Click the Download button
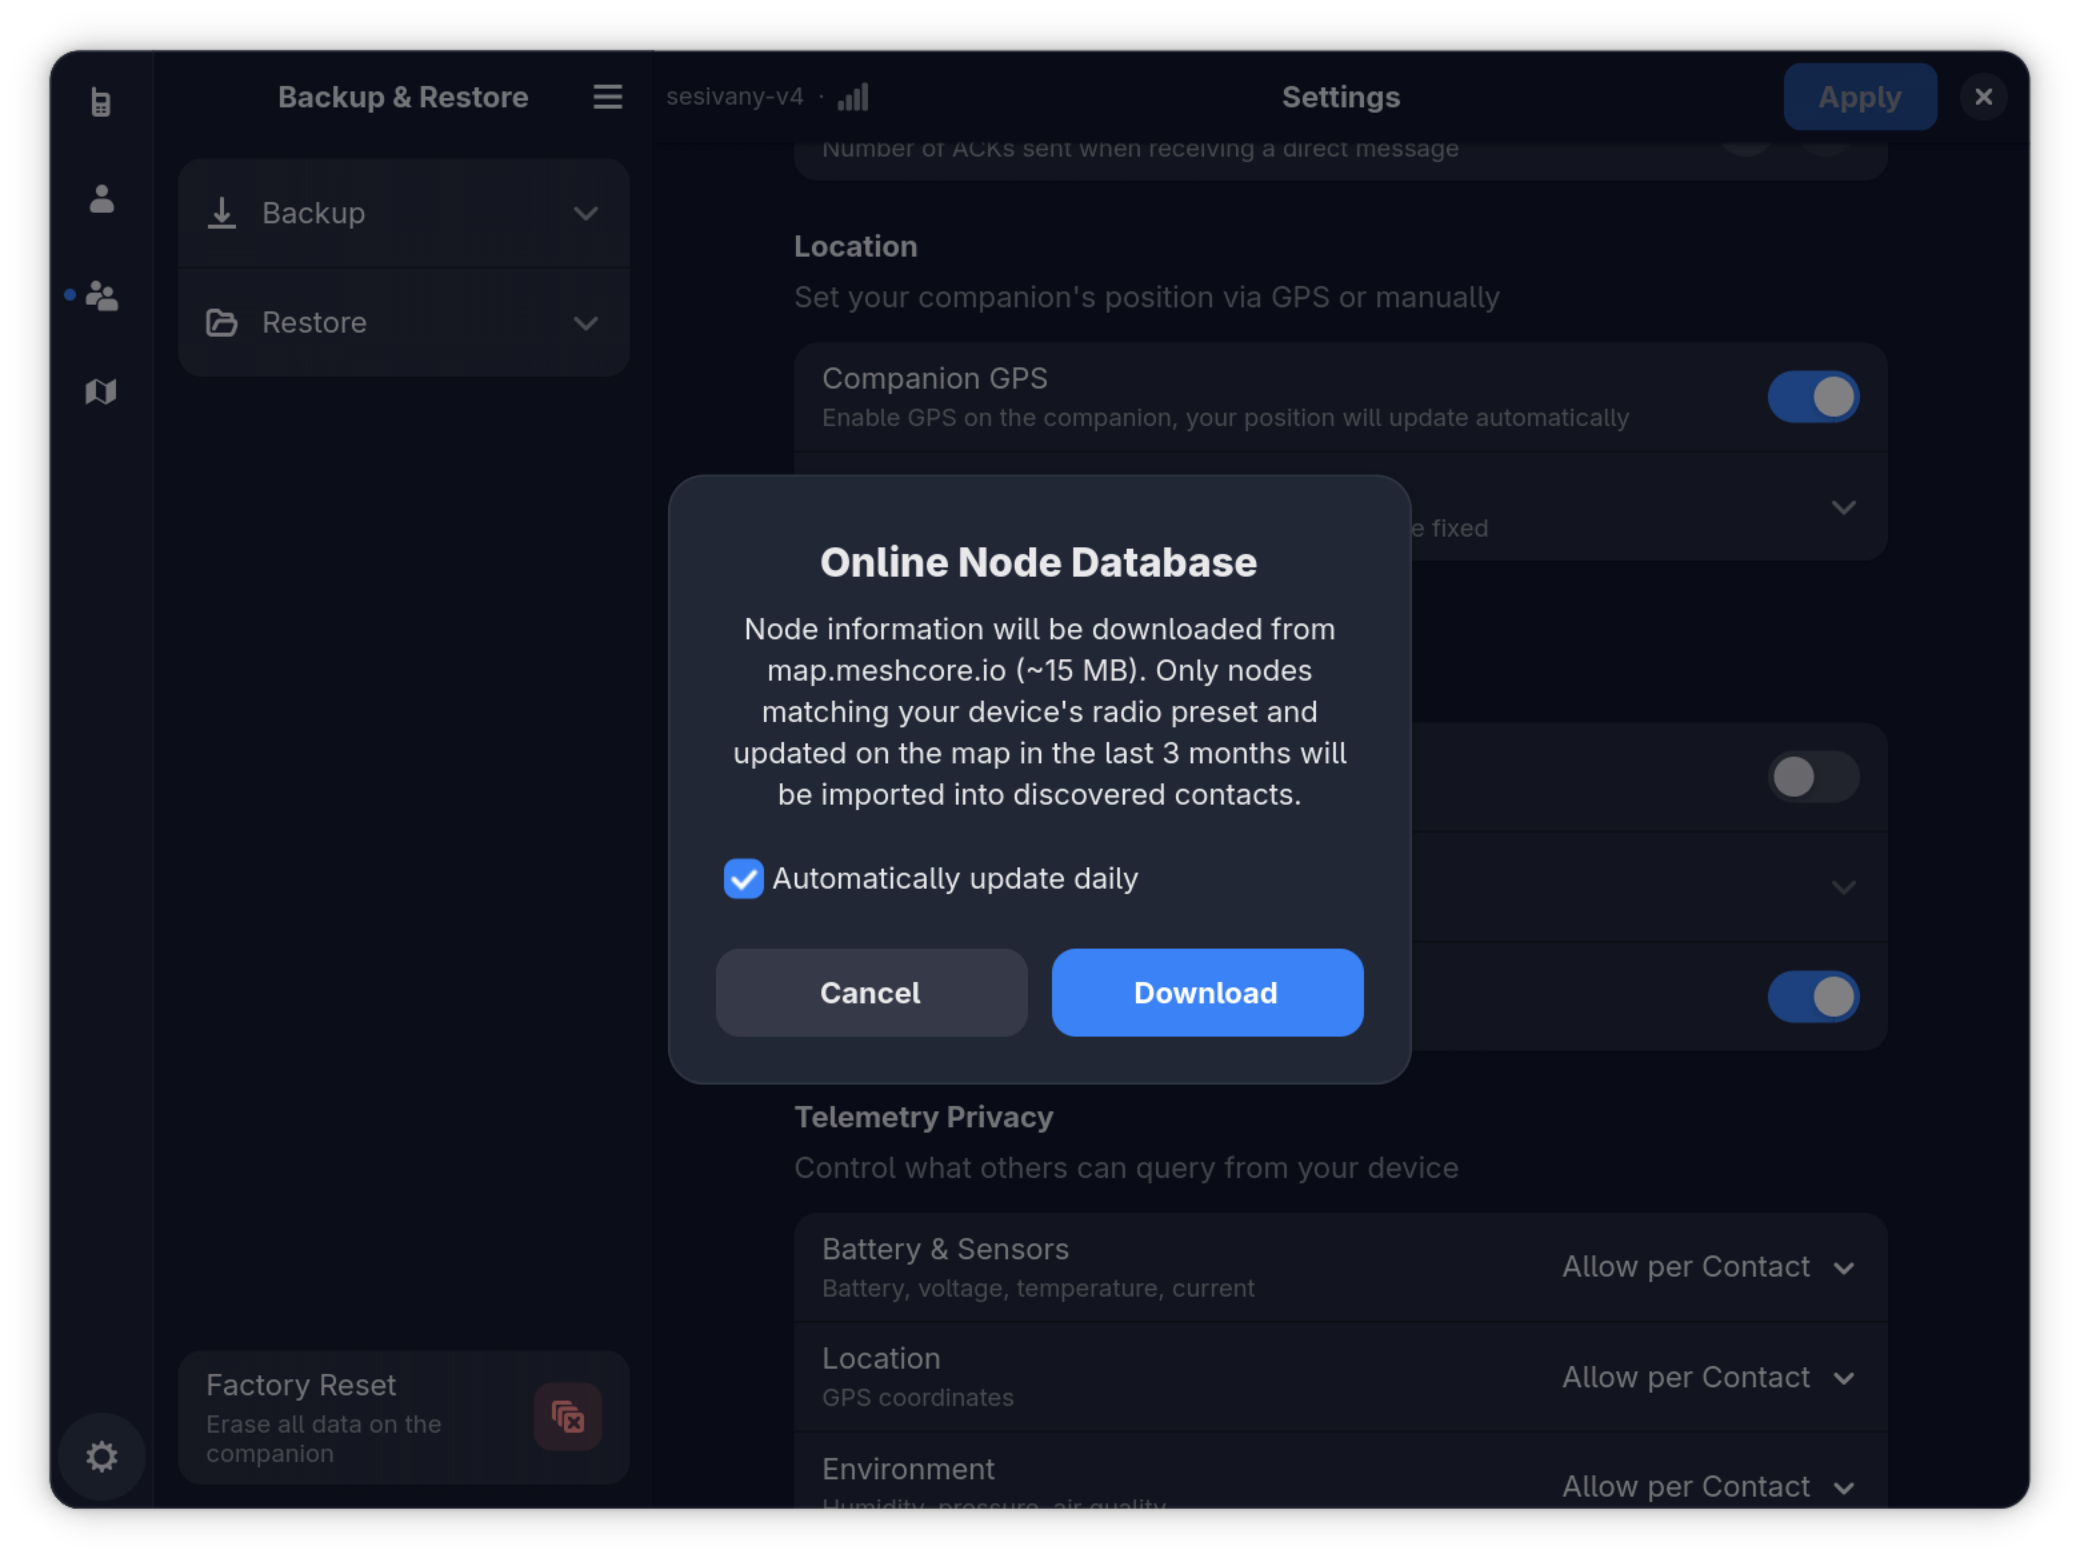 click(1207, 992)
